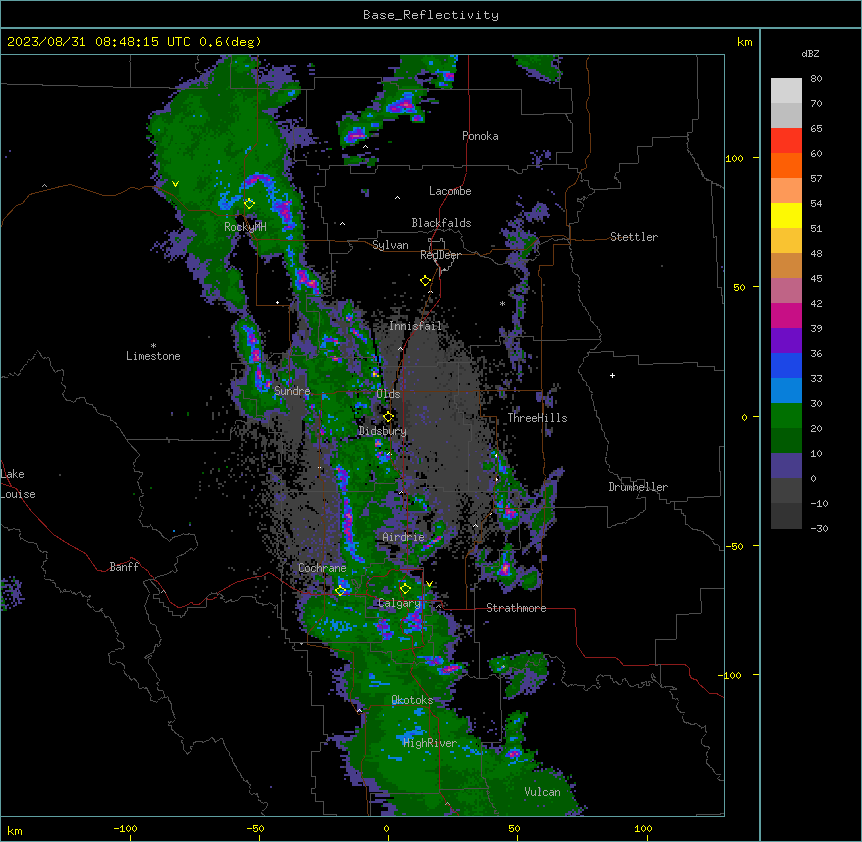
Task: Click the yellow V marker northwest of RockyMH
Action: coord(175,184)
